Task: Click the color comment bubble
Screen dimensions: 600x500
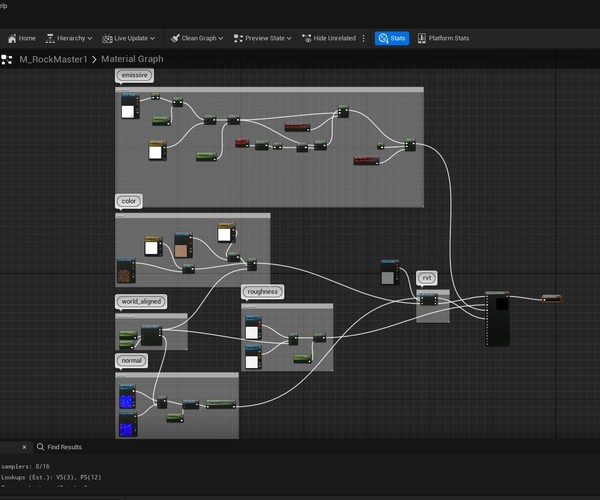Action: coord(129,201)
